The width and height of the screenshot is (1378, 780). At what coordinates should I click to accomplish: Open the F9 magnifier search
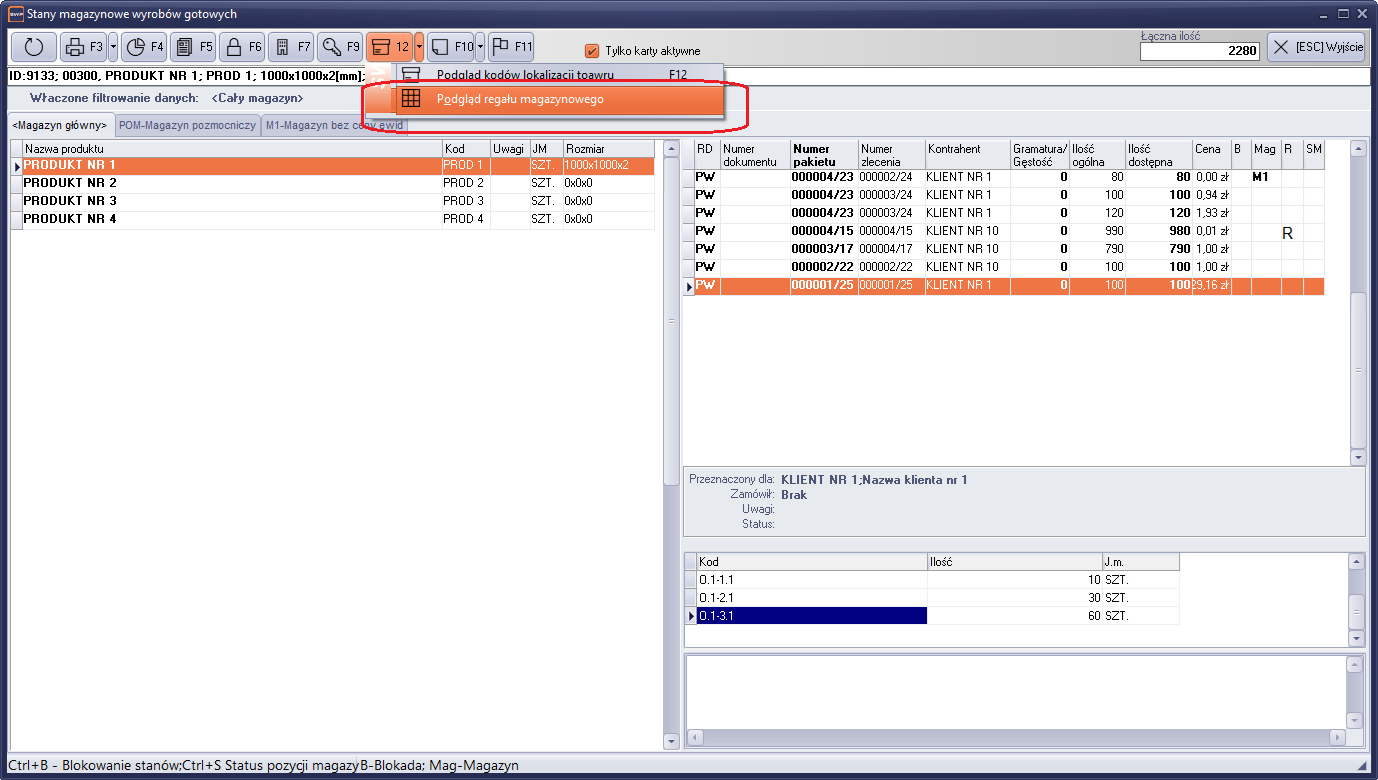(340, 47)
